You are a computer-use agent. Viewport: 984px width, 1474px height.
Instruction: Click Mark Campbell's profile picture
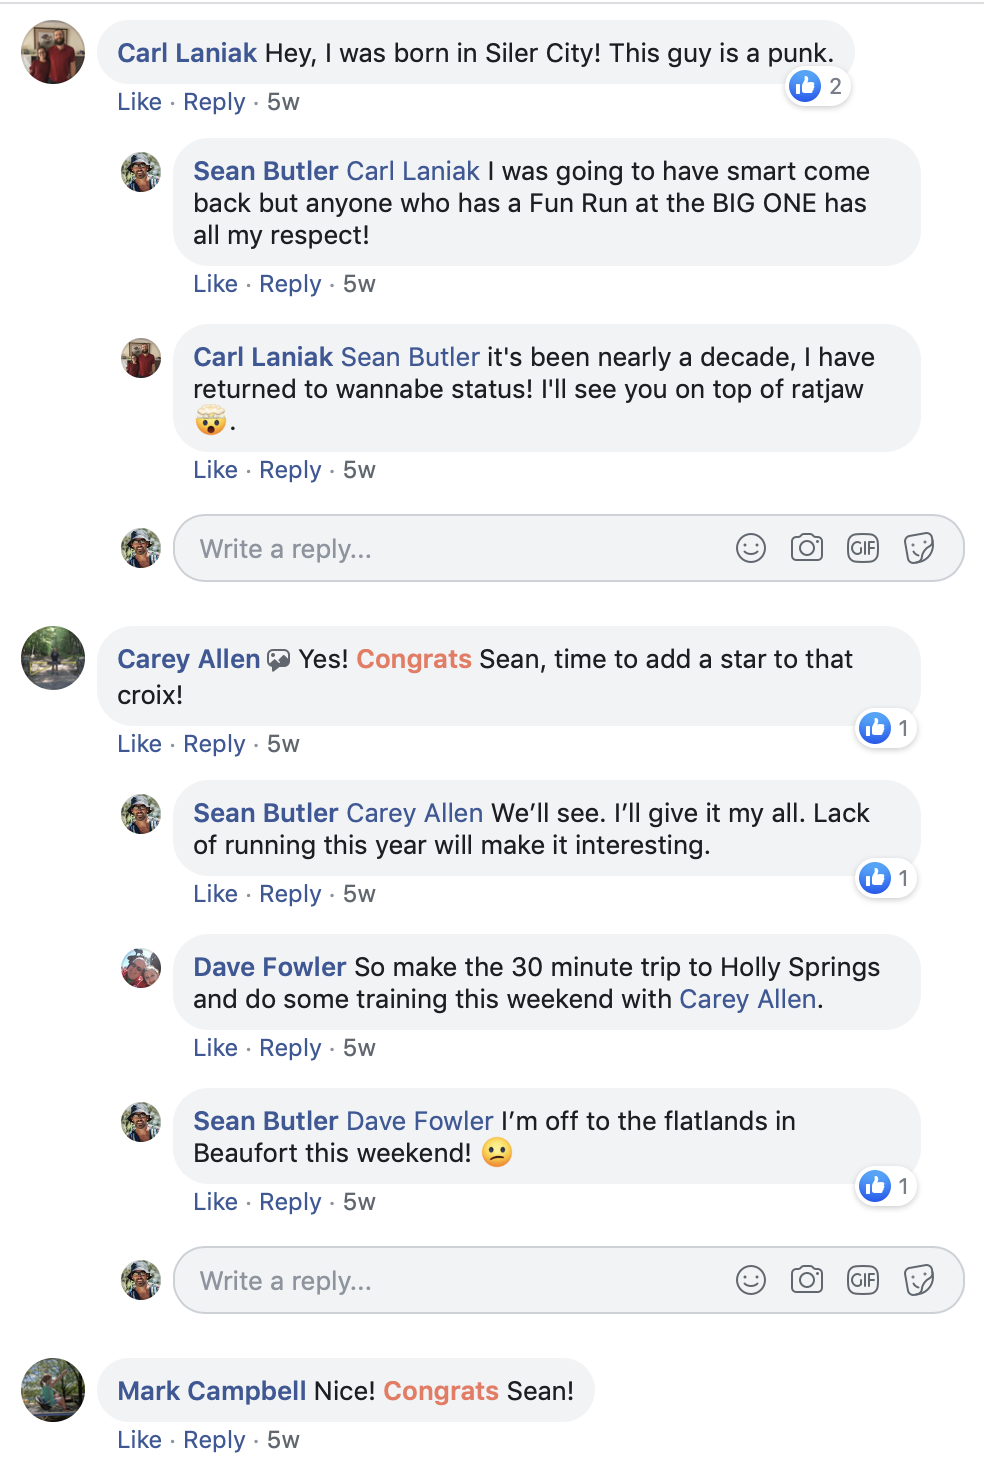click(x=53, y=1390)
